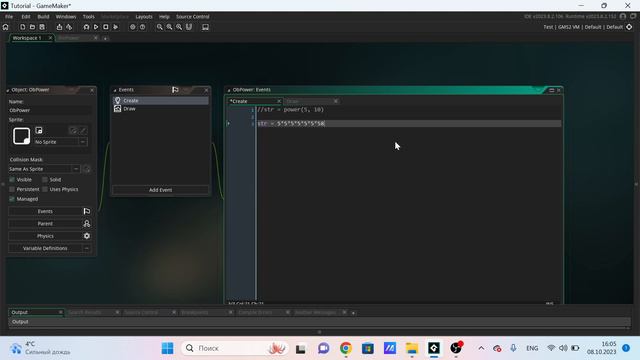Image resolution: width=640 pixels, height=360 pixels.
Task: Open the File menu
Action: coord(9,17)
